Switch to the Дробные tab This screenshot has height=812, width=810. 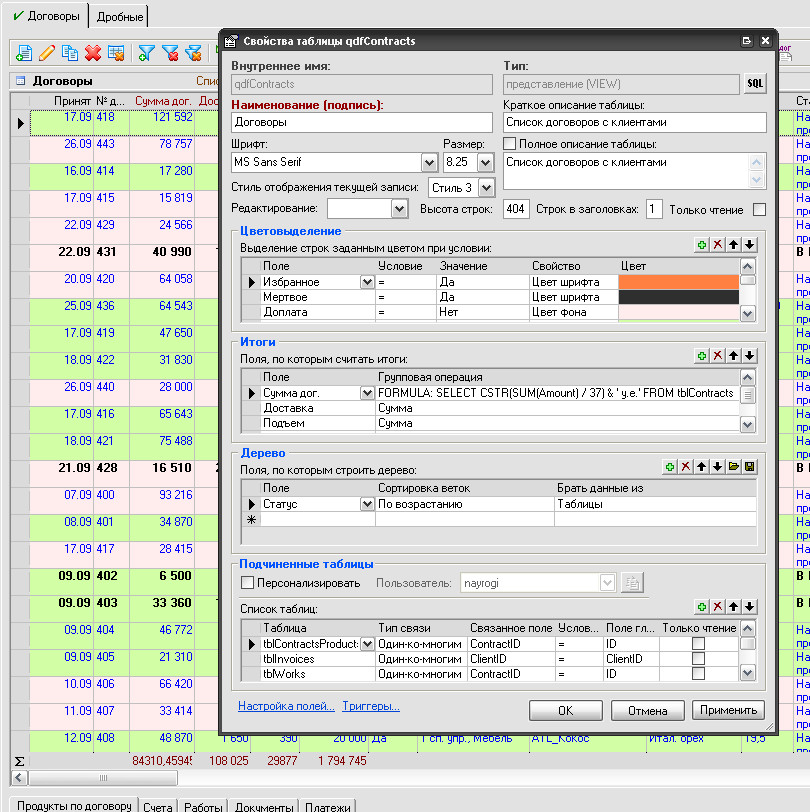[x=120, y=17]
